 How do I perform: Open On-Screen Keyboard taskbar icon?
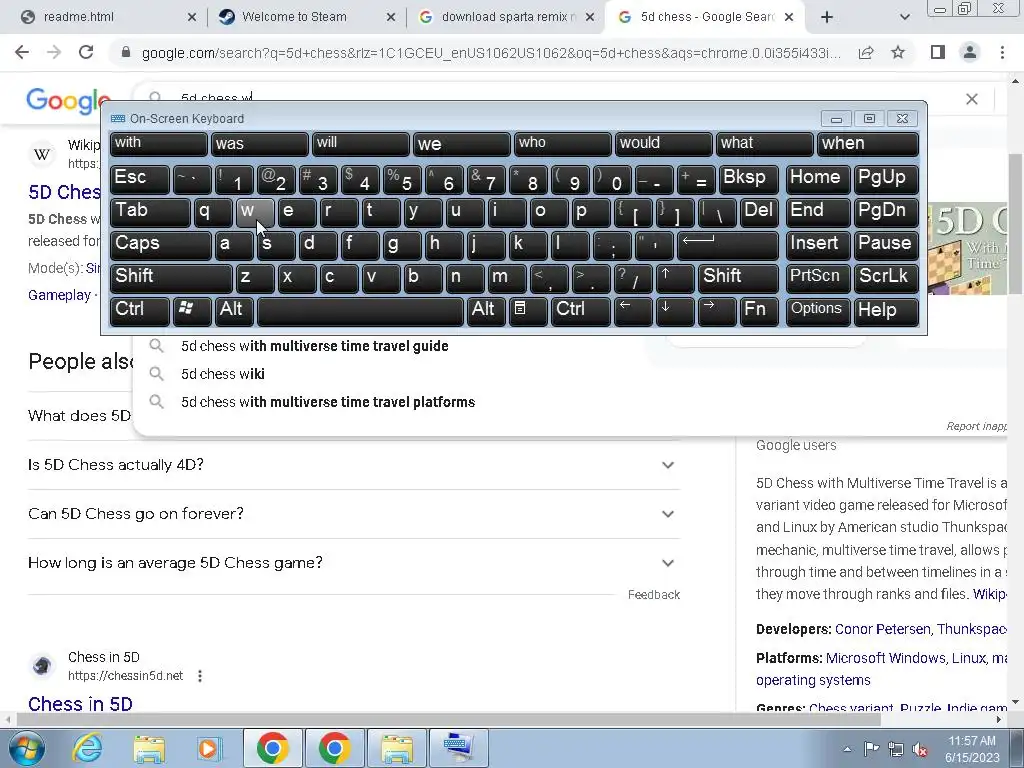coord(456,748)
